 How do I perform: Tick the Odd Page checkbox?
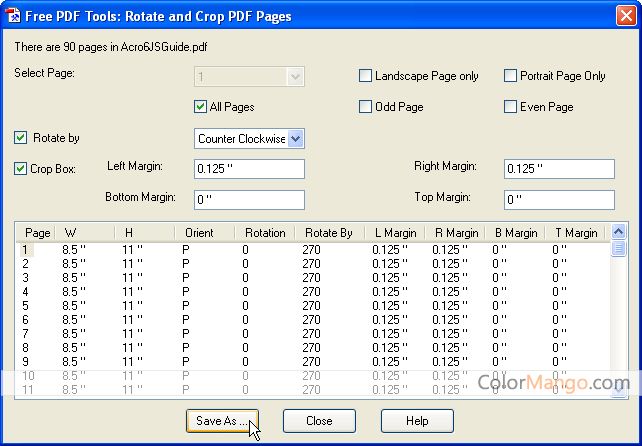point(367,107)
